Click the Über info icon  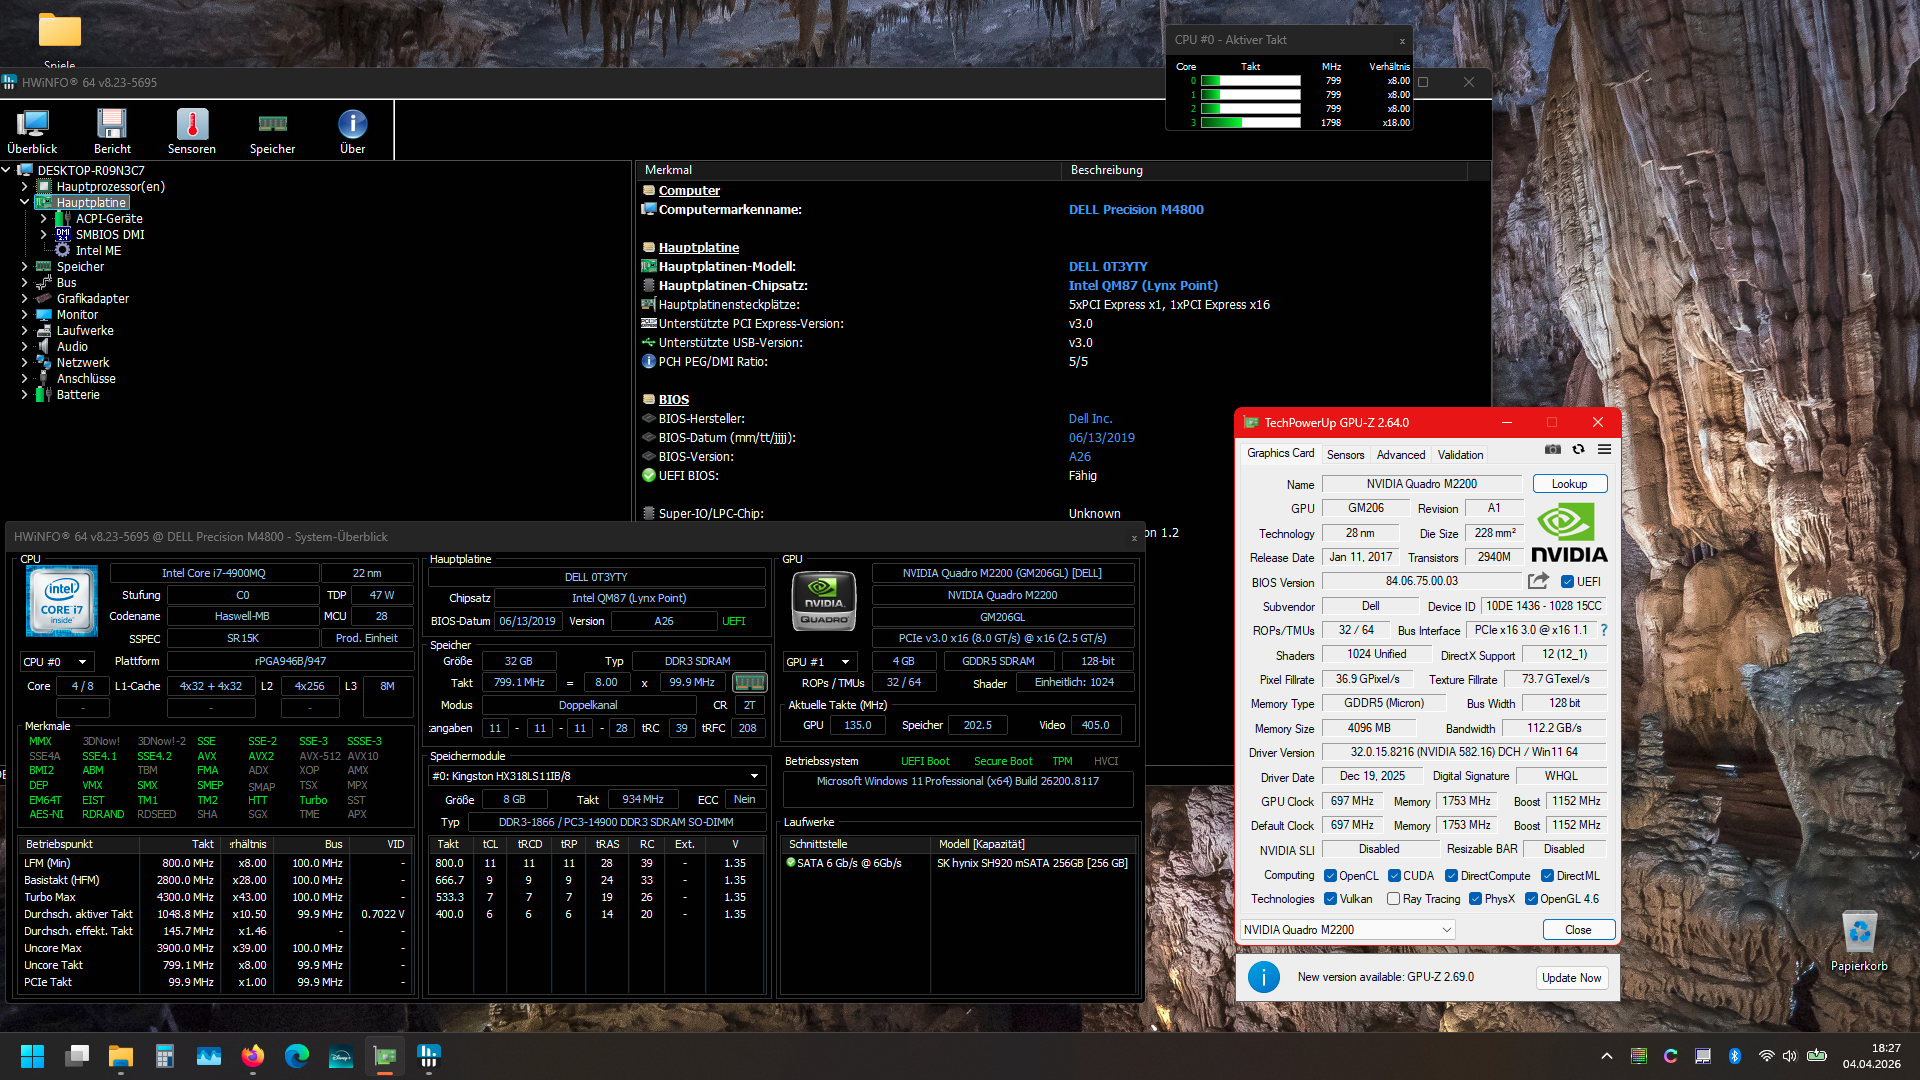(x=352, y=125)
